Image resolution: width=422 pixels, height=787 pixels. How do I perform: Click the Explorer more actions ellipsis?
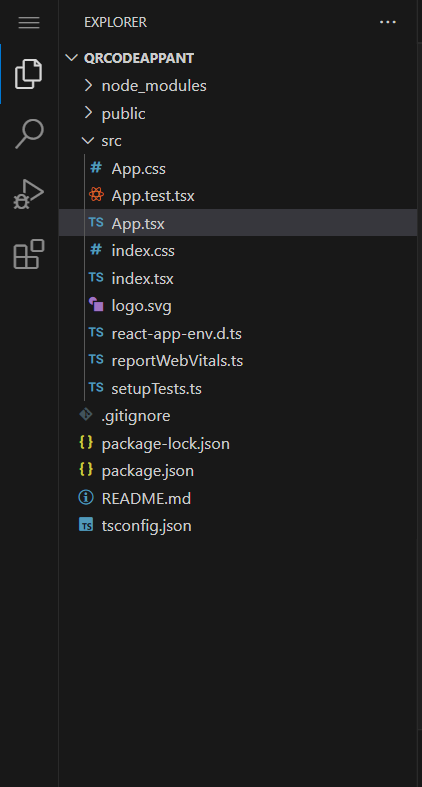(387, 23)
